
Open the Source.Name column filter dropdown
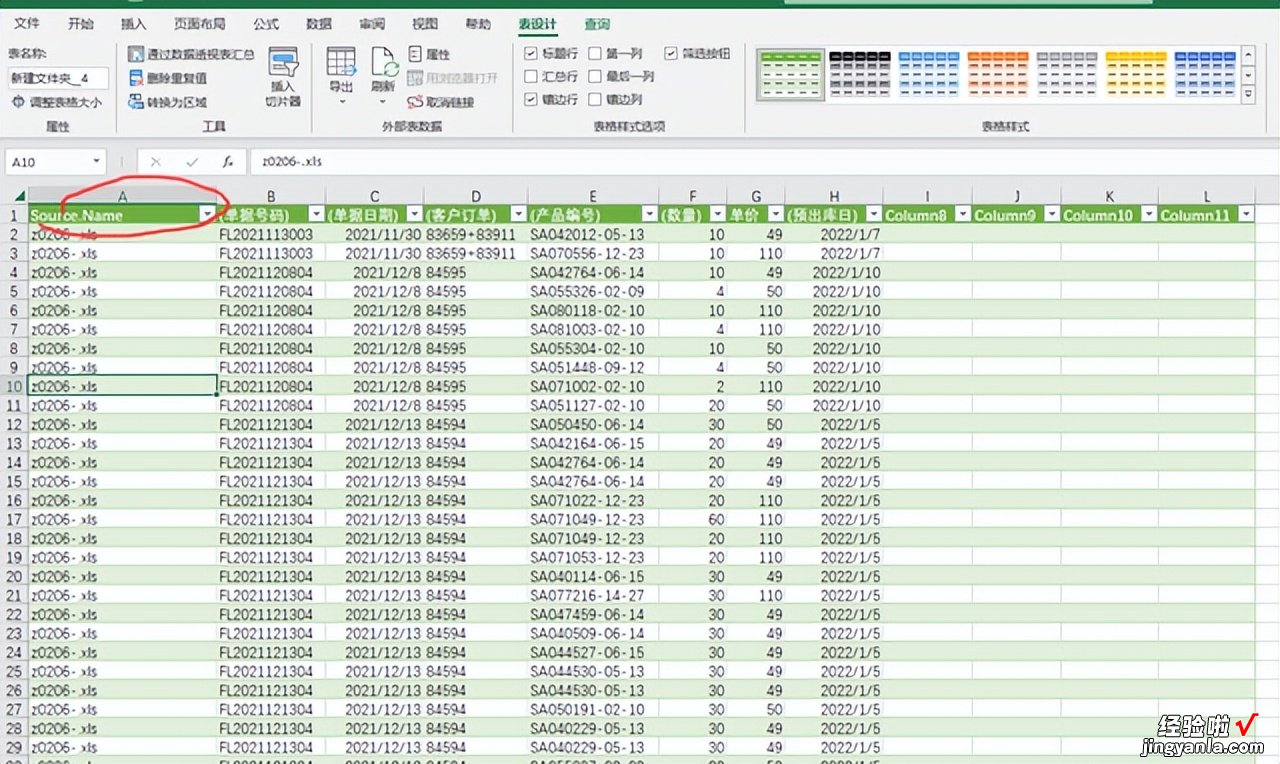[207, 215]
